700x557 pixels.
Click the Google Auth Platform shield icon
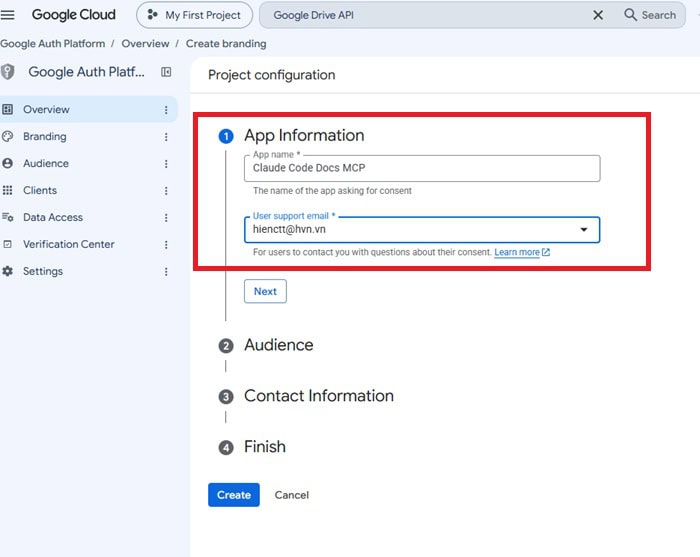coord(8,72)
